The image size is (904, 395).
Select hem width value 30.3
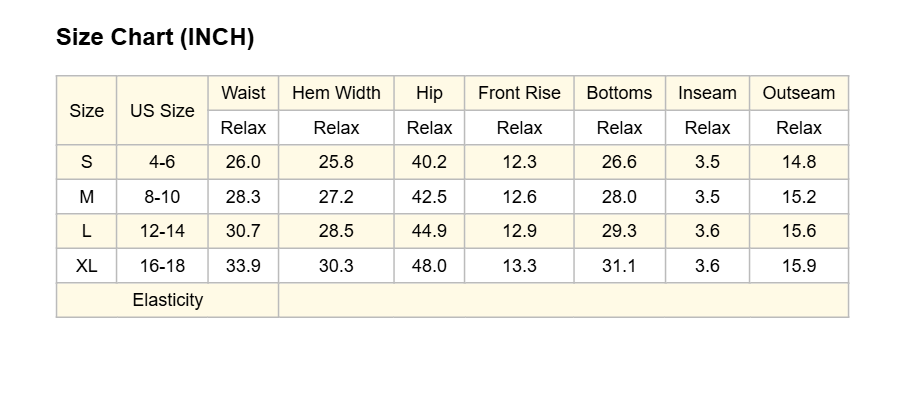336,266
